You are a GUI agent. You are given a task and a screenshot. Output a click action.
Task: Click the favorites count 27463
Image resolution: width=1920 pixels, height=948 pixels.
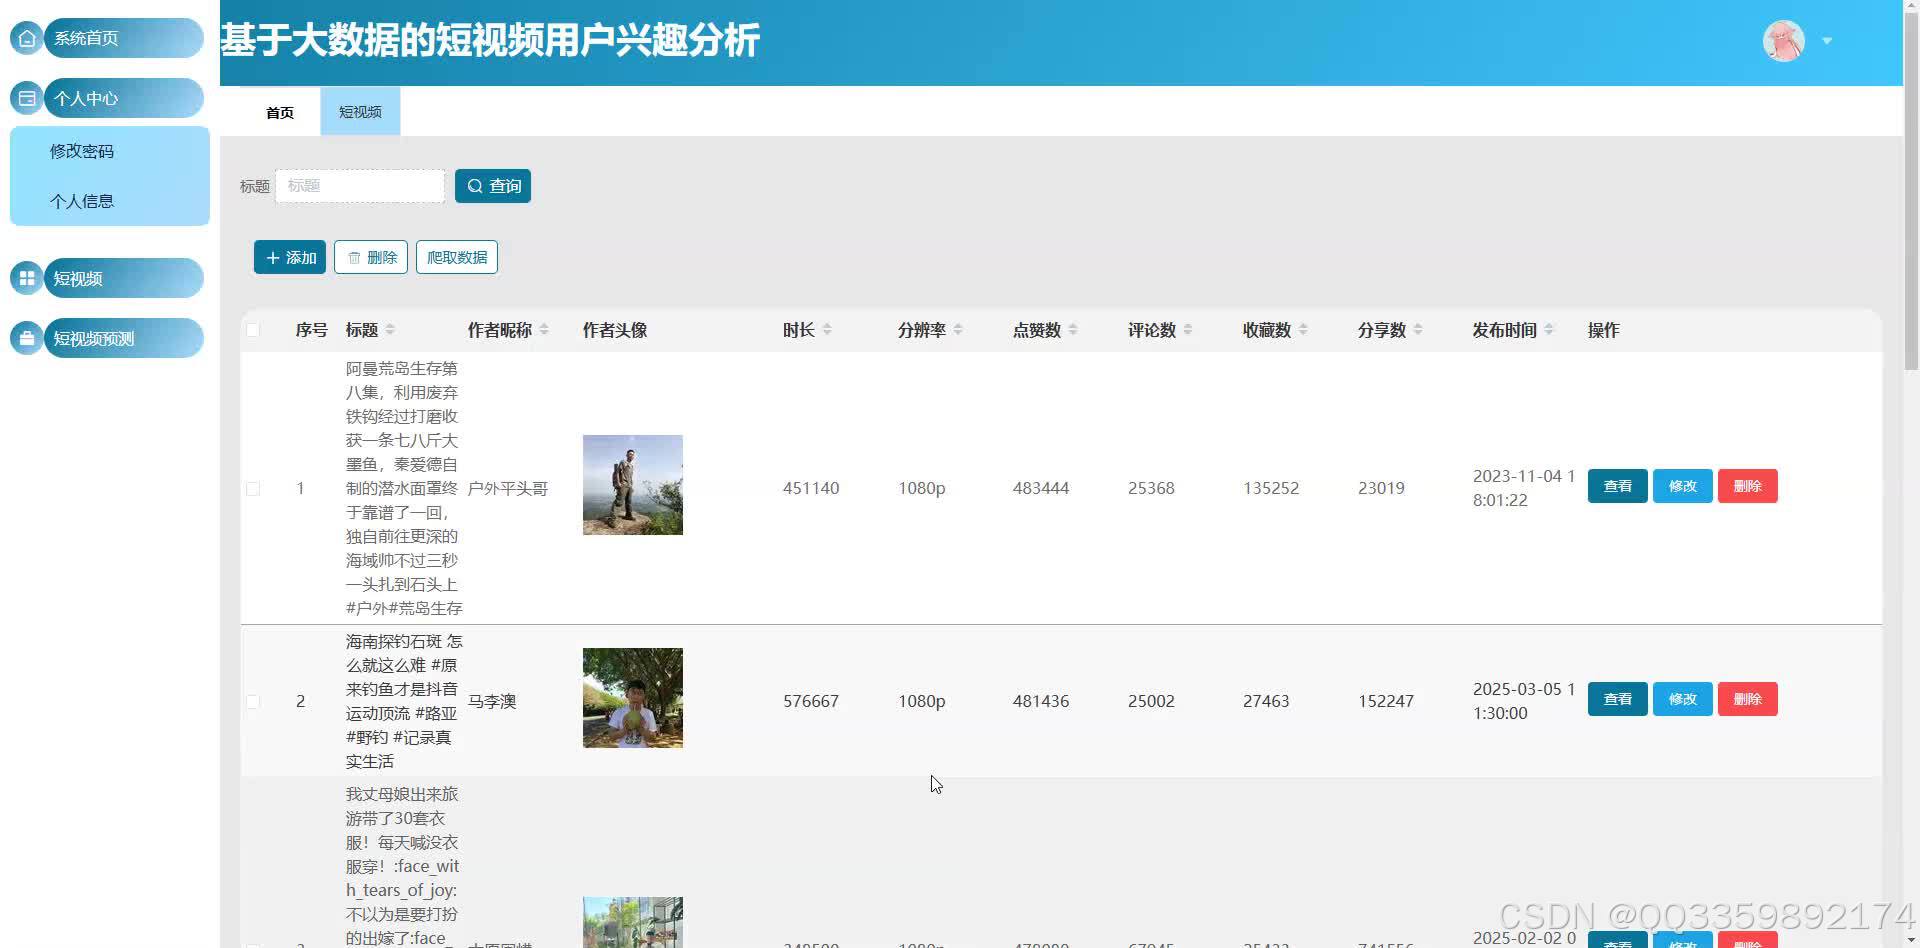coord(1266,701)
